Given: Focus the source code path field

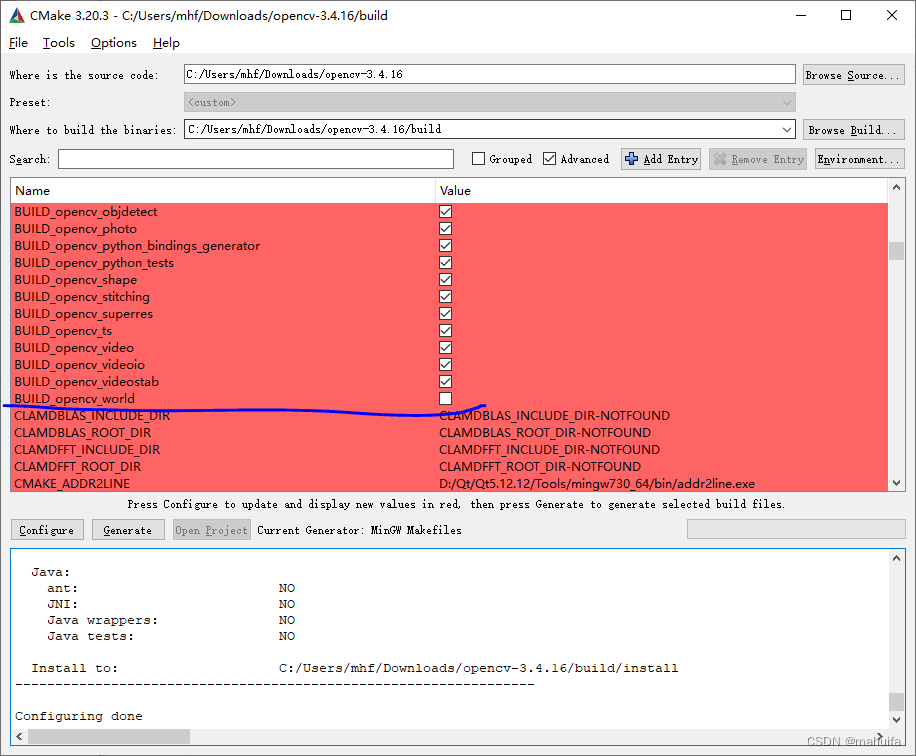Looking at the screenshot, I should pos(490,74).
